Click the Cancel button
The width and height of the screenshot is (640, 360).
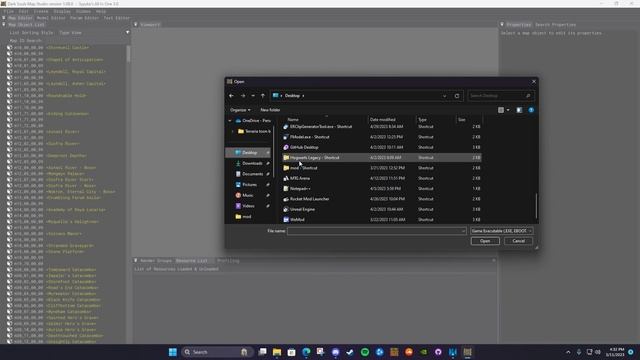click(518, 241)
